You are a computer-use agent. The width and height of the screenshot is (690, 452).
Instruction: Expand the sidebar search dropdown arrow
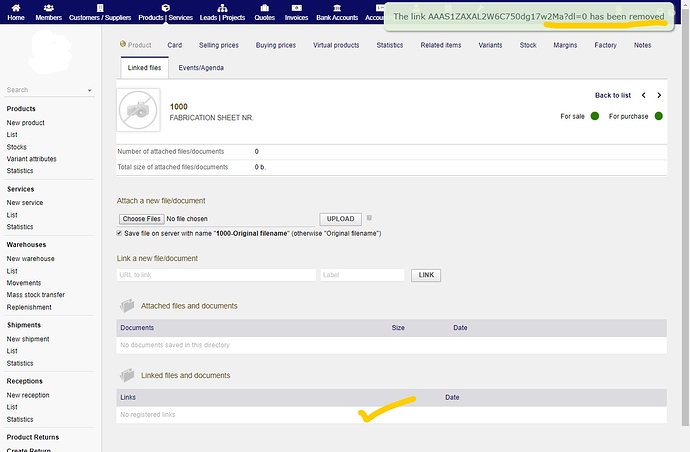tap(89, 90)
